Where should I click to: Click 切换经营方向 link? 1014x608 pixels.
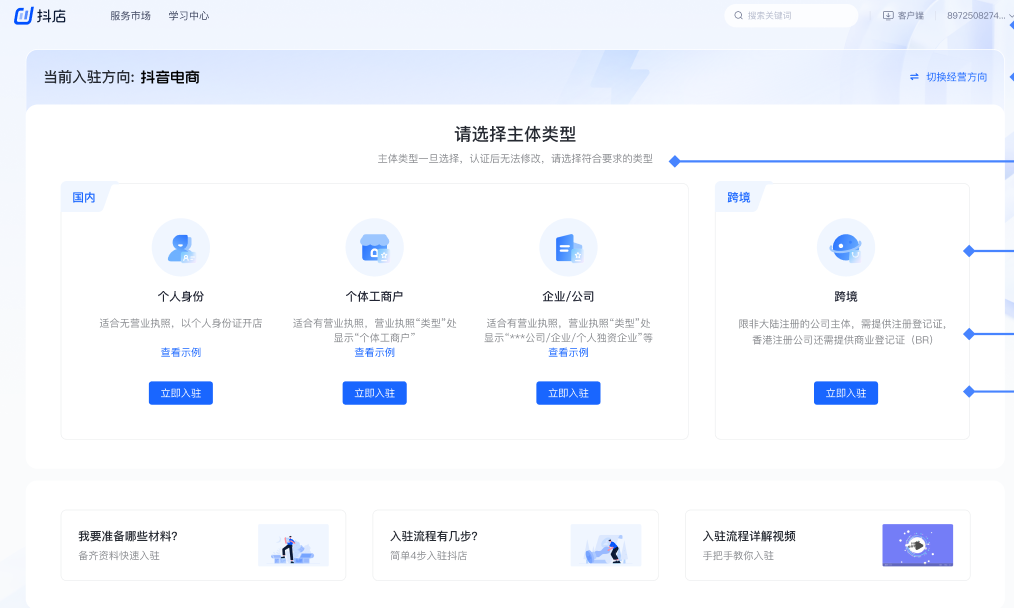point(956,77)
